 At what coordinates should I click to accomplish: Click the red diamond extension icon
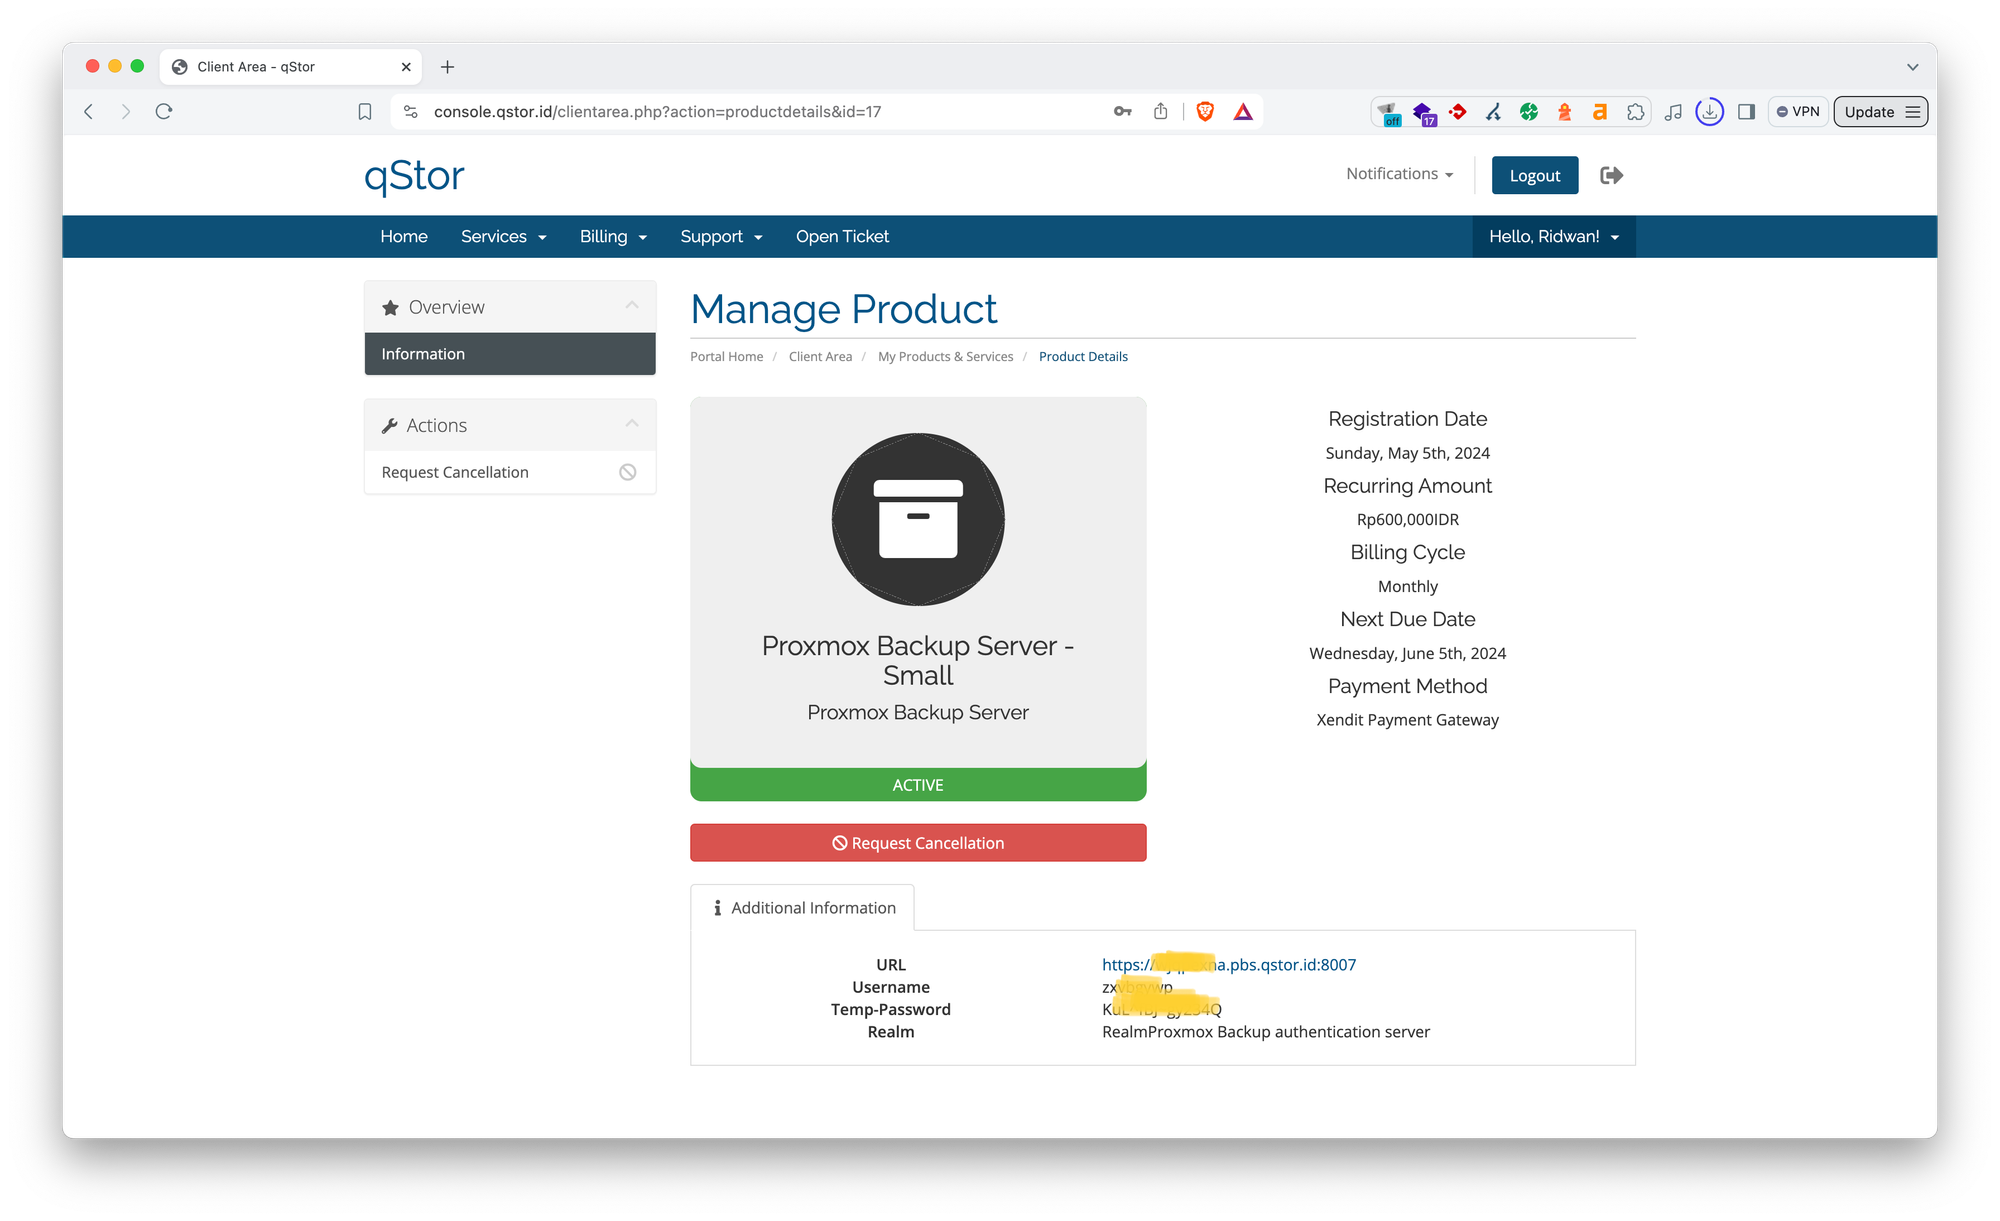1458,112
